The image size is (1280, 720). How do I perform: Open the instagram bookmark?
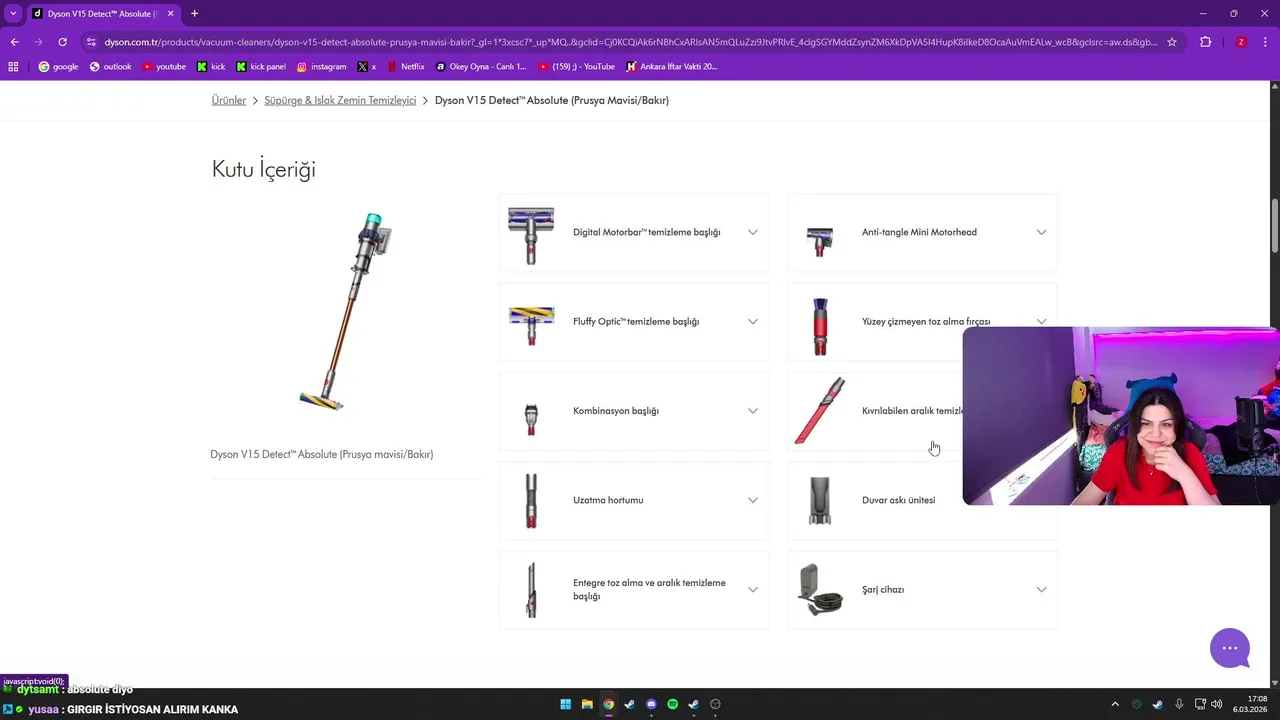[321, 67]
